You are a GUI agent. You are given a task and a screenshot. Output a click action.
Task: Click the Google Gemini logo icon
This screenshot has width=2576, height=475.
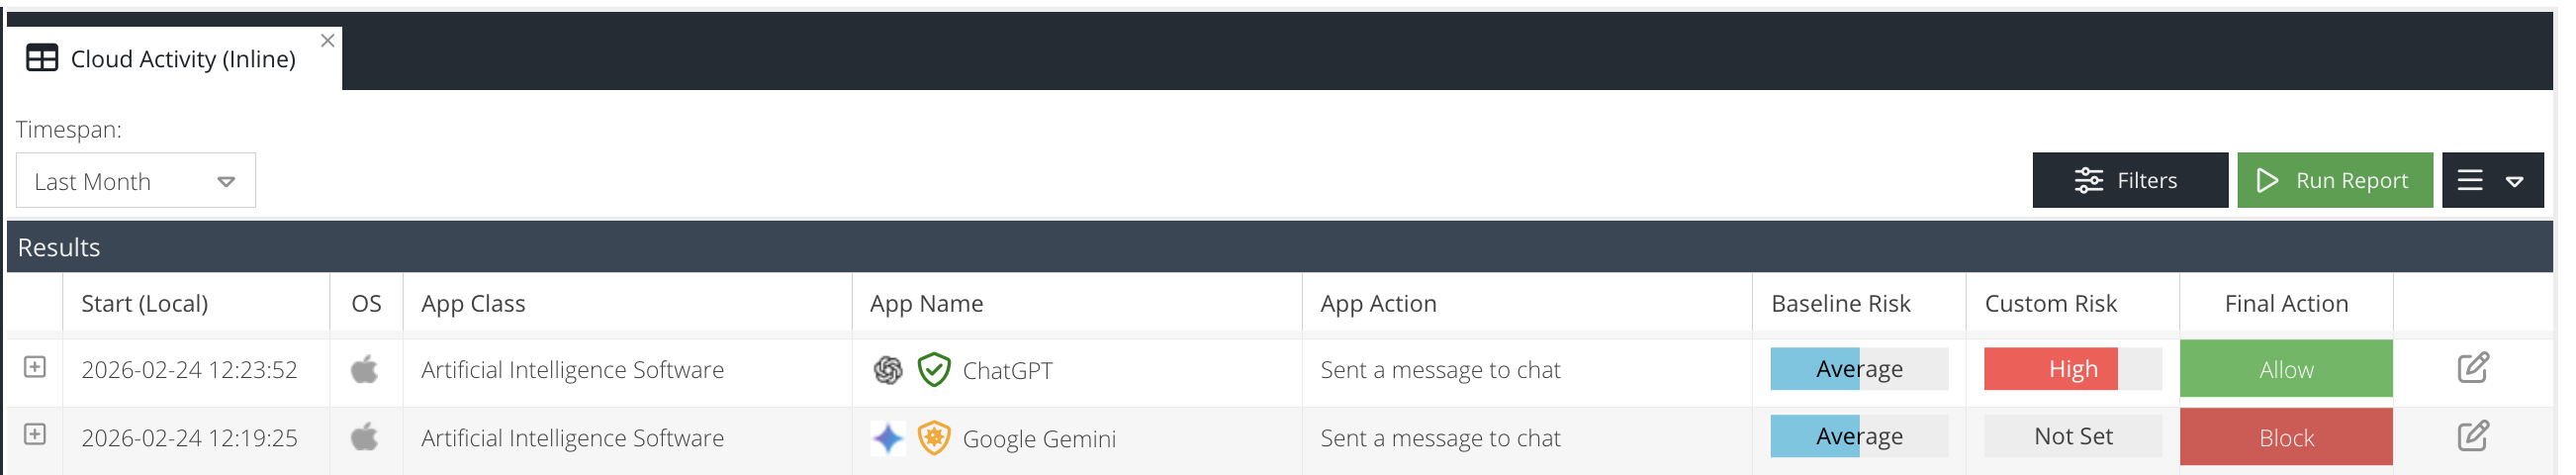[887, 438]
